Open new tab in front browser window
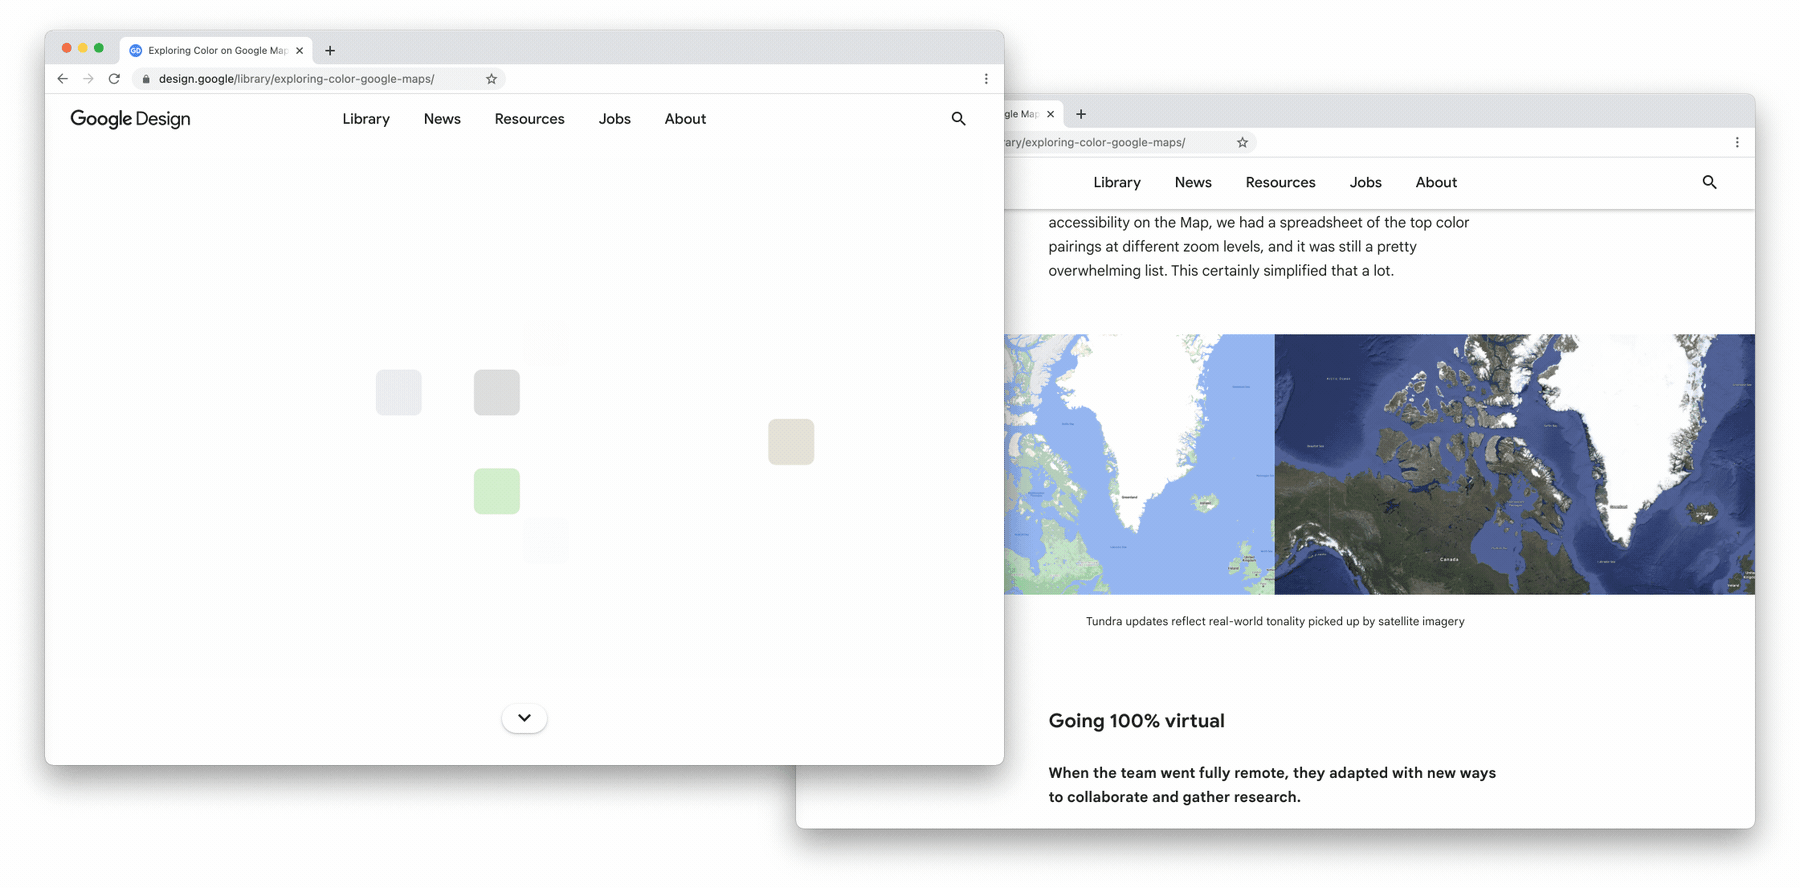The image size is (1800, 888). coord(330,50)
